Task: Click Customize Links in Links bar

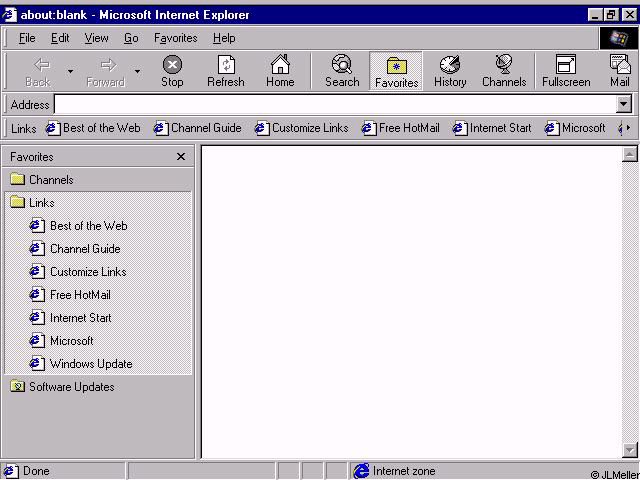Action: 301,128
